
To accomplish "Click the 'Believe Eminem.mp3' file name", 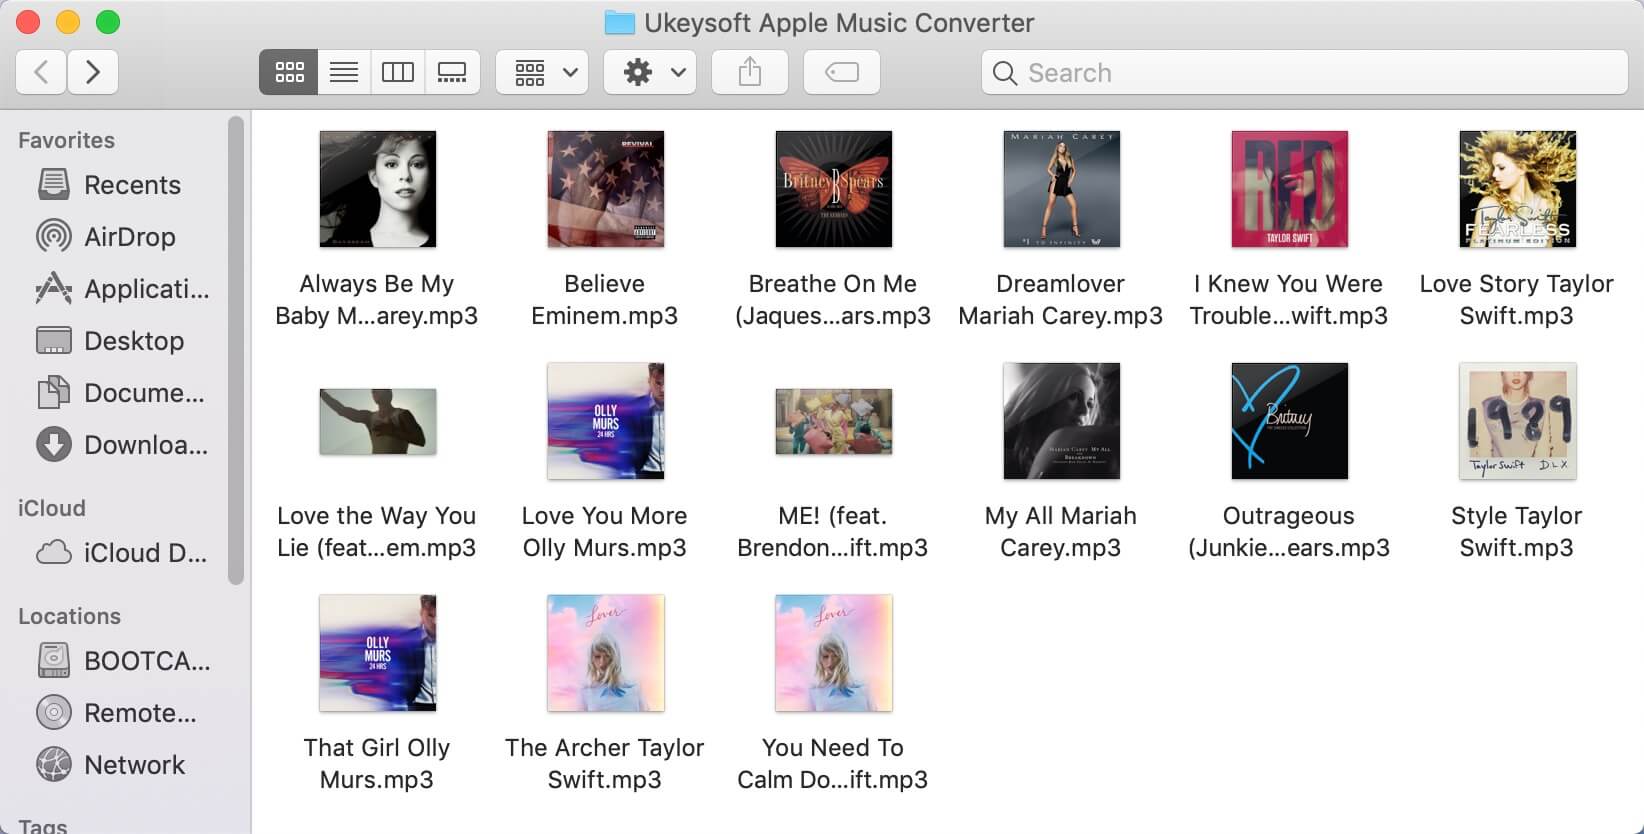I will (605, 300).
